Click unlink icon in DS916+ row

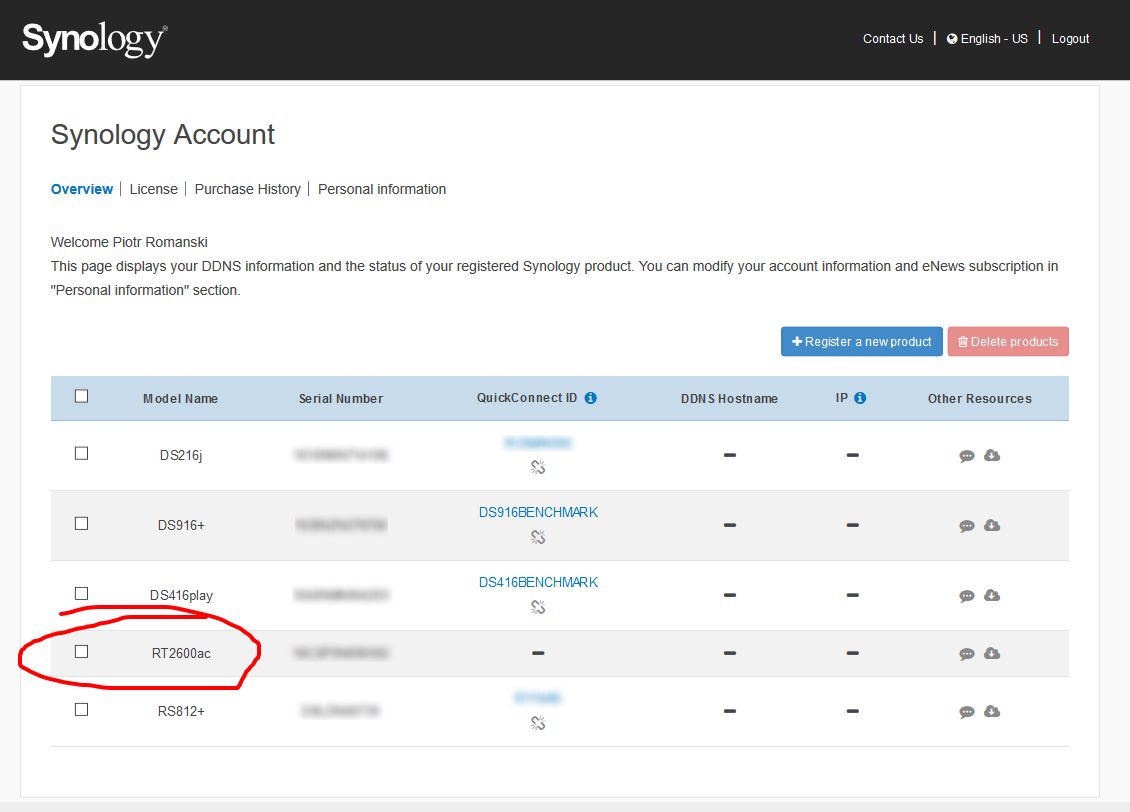pyautogui.click(x=538, y=537)
